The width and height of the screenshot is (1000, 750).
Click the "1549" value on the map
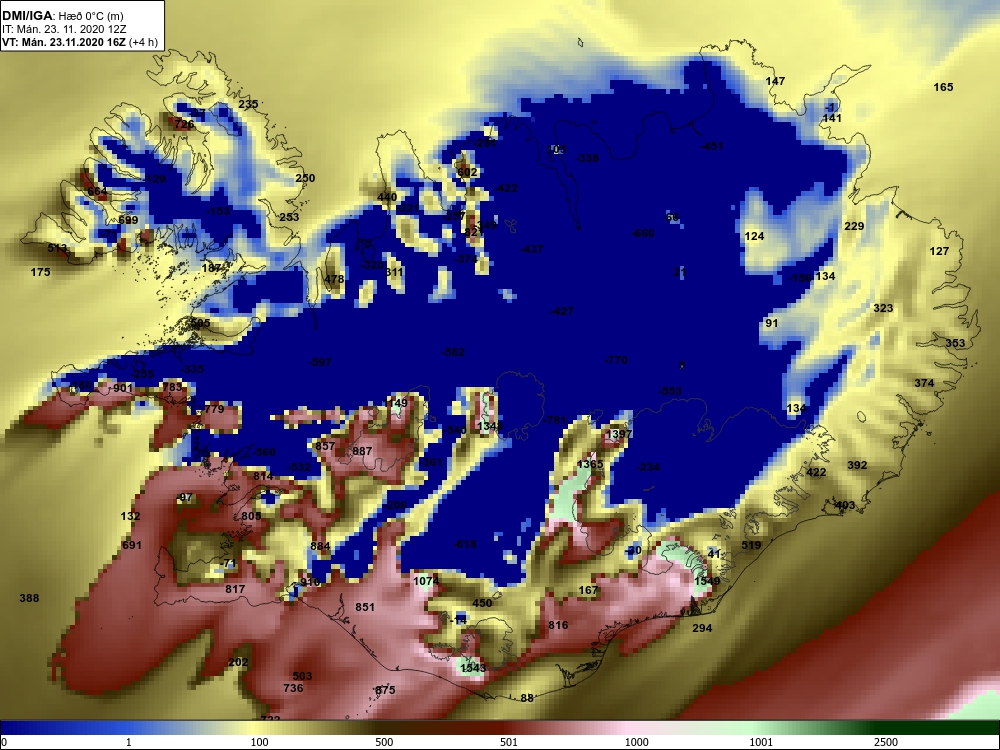707,581
